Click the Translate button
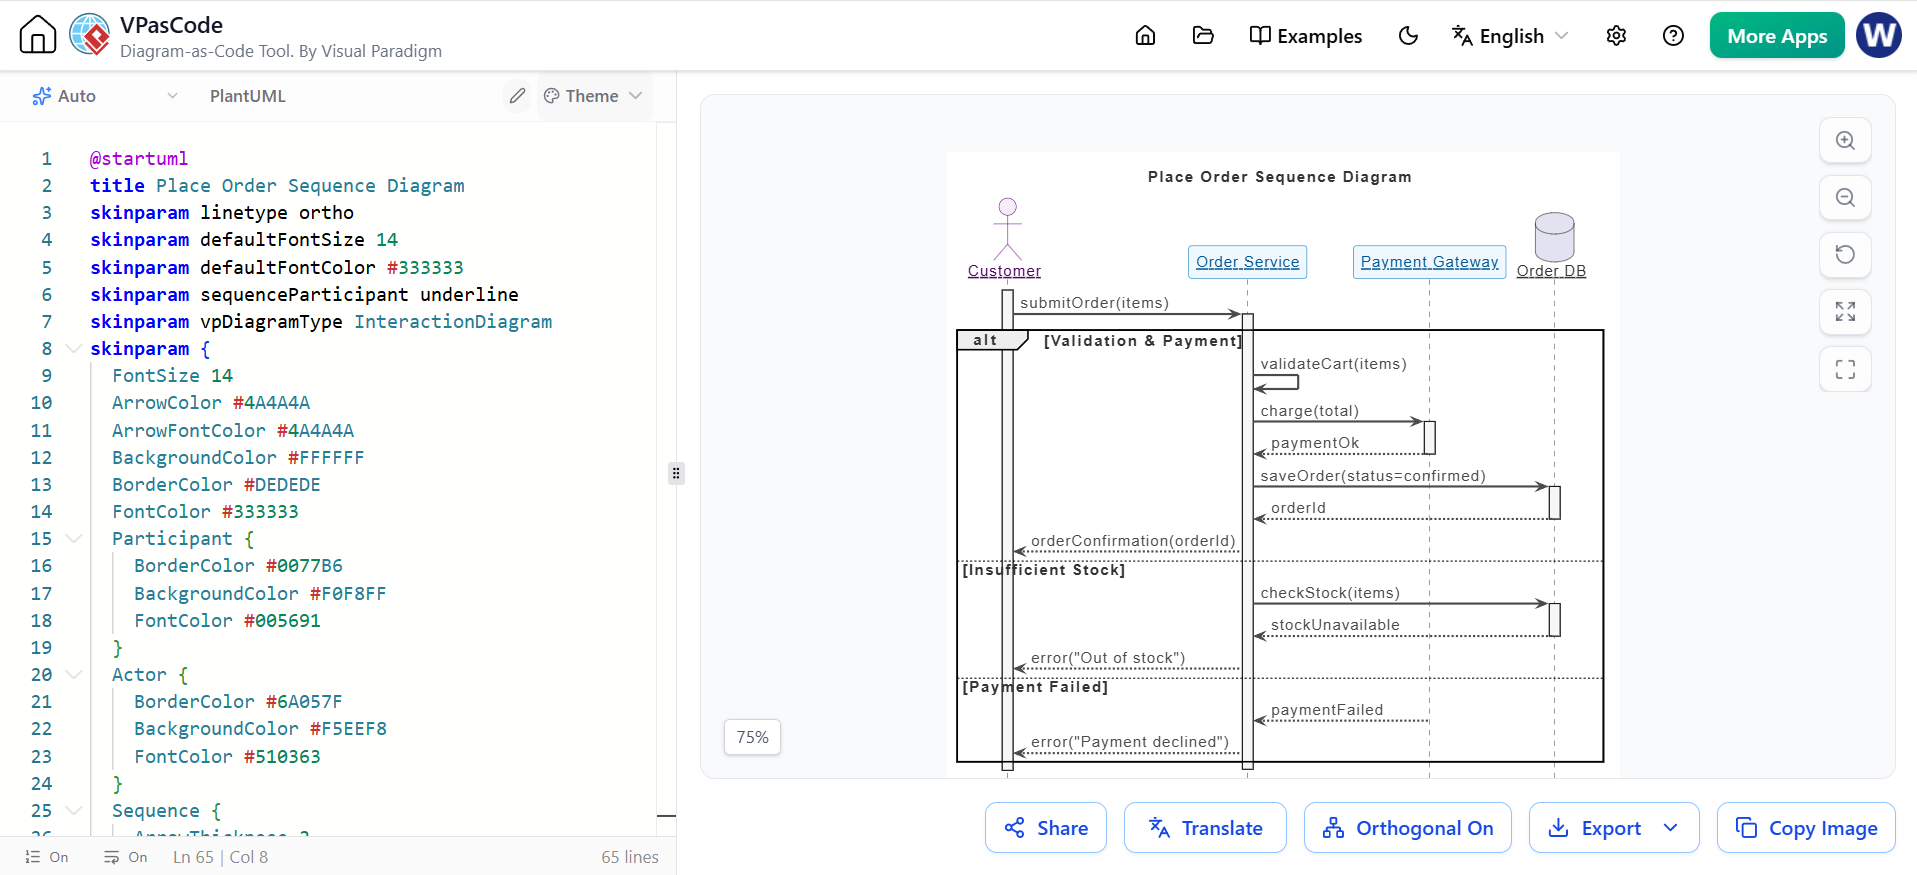Image resolution: width=1917 pixels, height=875 pixels. [x=1205, y=828]
